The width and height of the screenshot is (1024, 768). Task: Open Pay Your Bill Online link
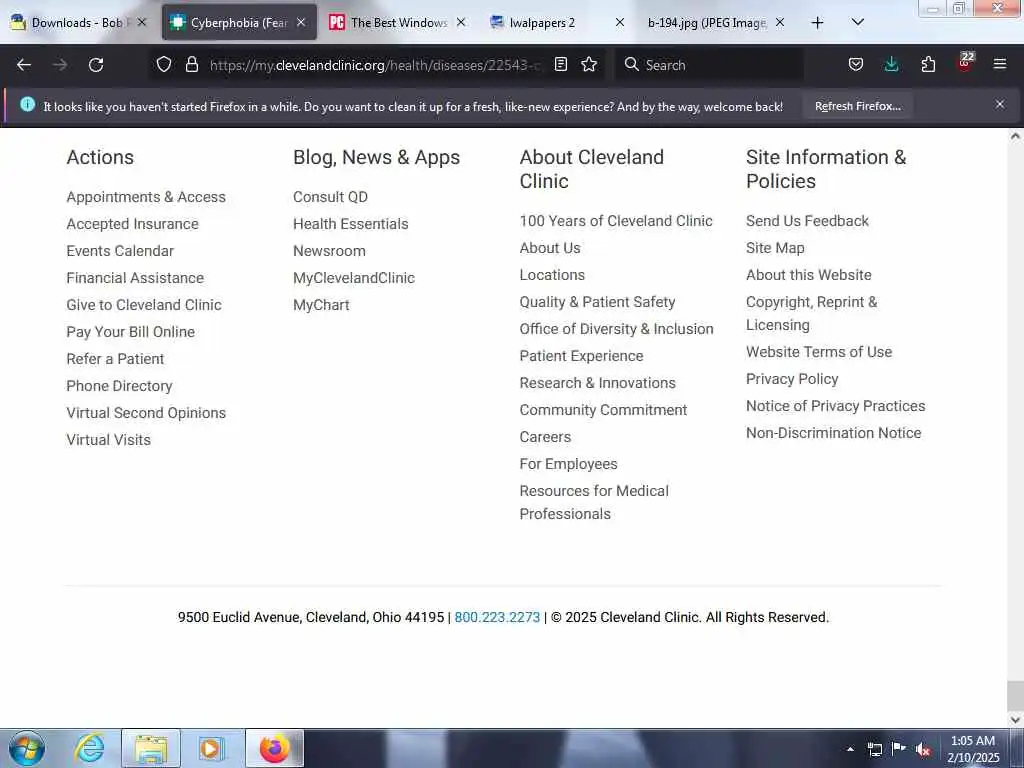tap(131, 332)
